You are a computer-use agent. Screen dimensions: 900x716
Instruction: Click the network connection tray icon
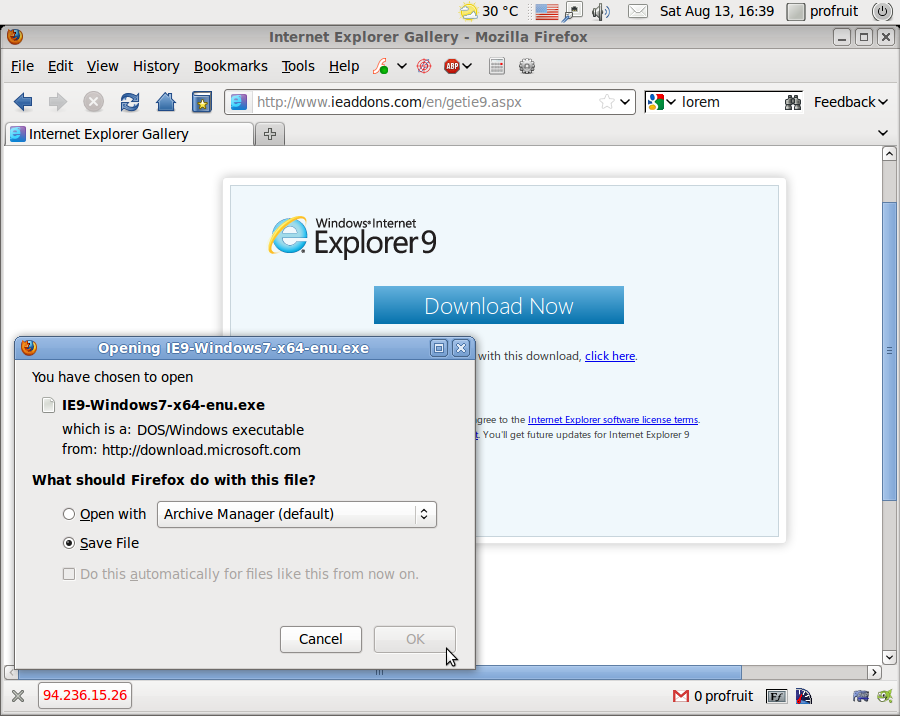[573, 11]
